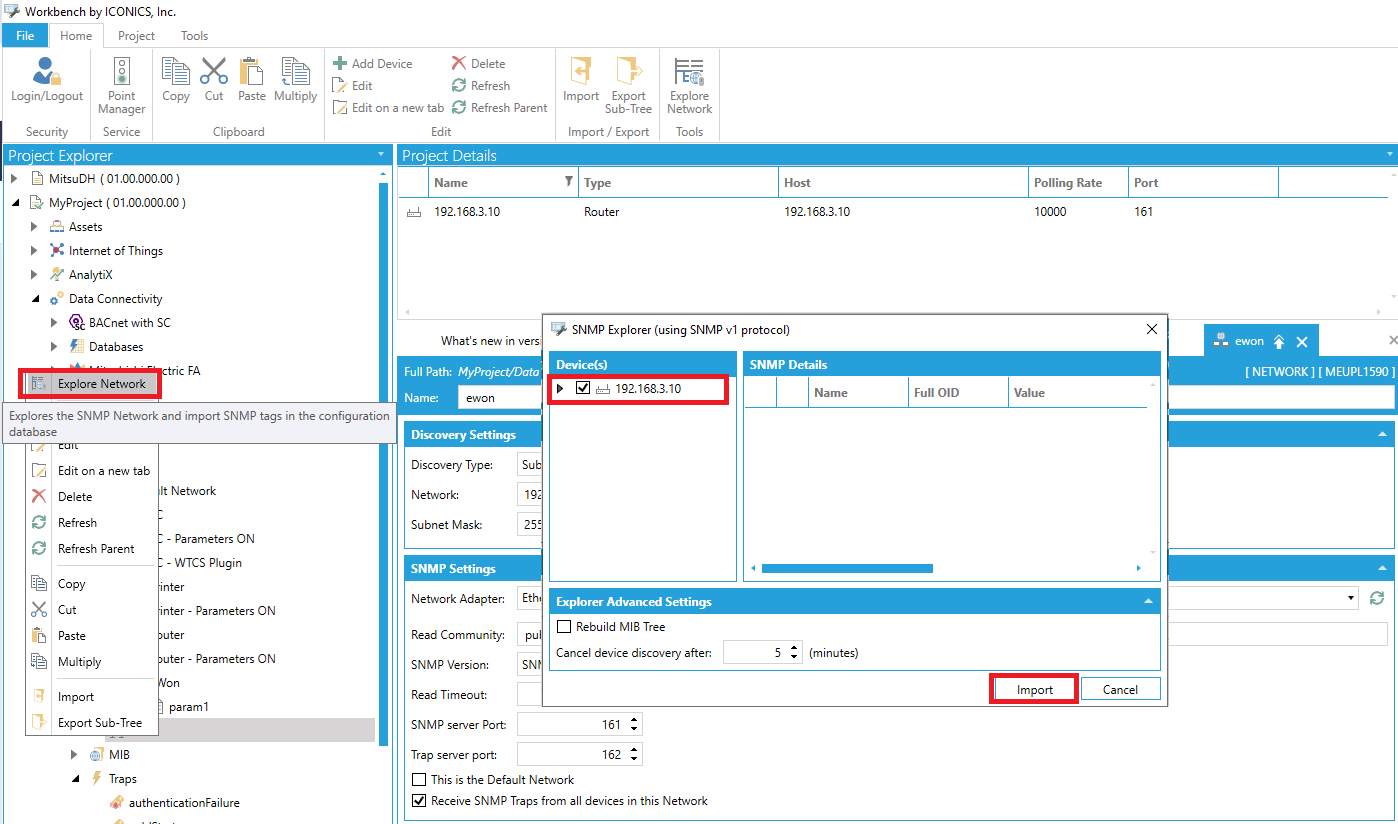Expand the MIB tree node
The width and height of the screenshot is (1398, 824).
point(74,755)
